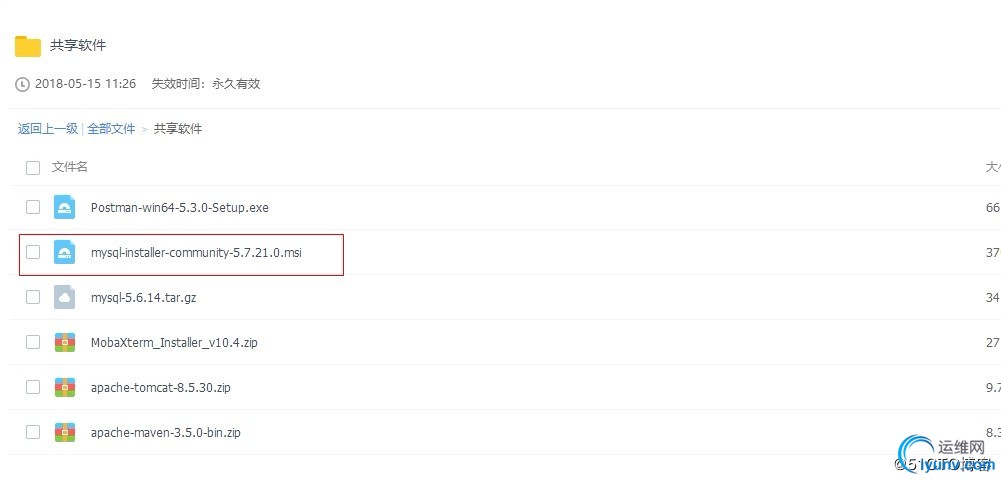Check the MobaXterm_Installer_v10.4.zip checkbox
The height and width of the screenshot is (481, 1001).
click(x=33, y=342)
